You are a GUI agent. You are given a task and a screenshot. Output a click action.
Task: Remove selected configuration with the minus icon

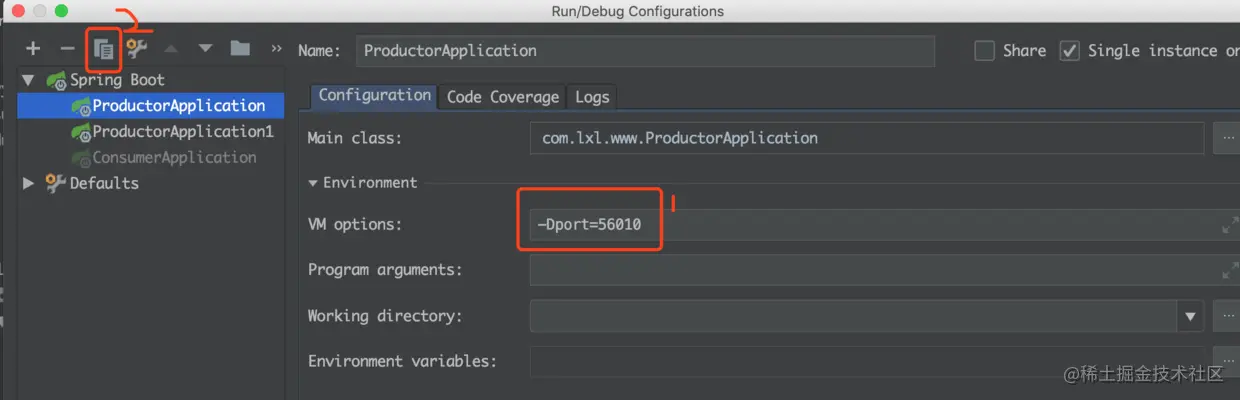(67, 48)
